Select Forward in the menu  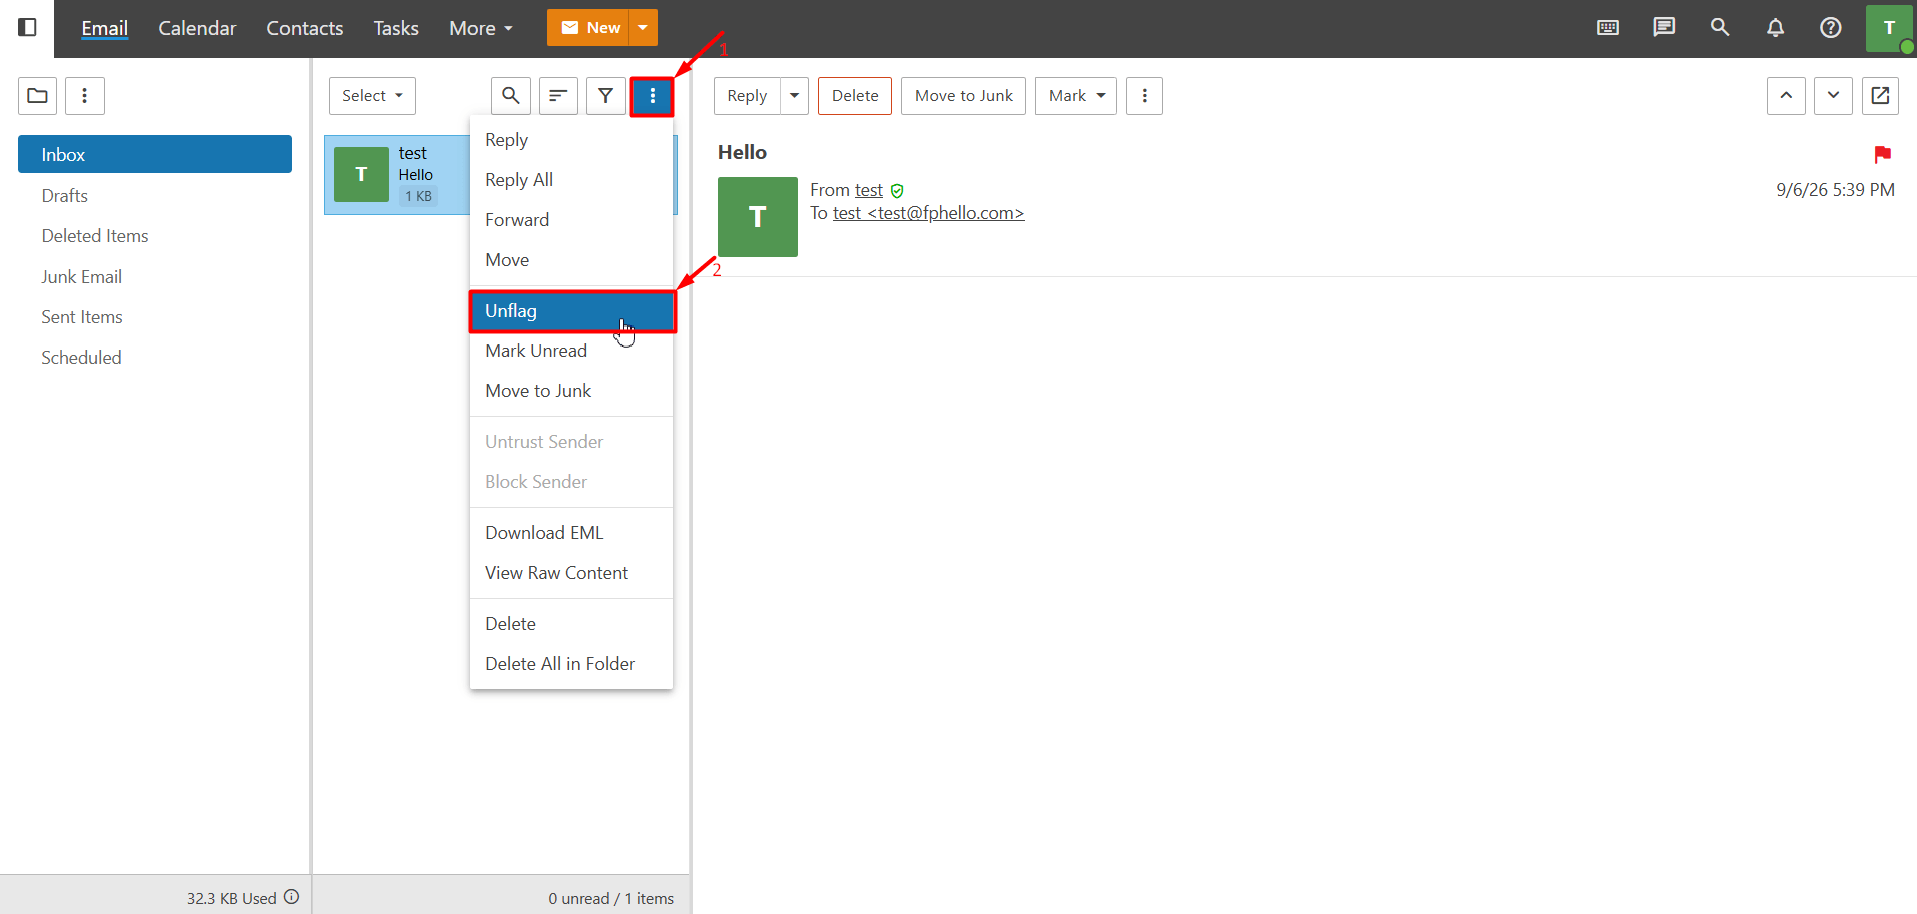pyautogui.click(x=571, y=220)
